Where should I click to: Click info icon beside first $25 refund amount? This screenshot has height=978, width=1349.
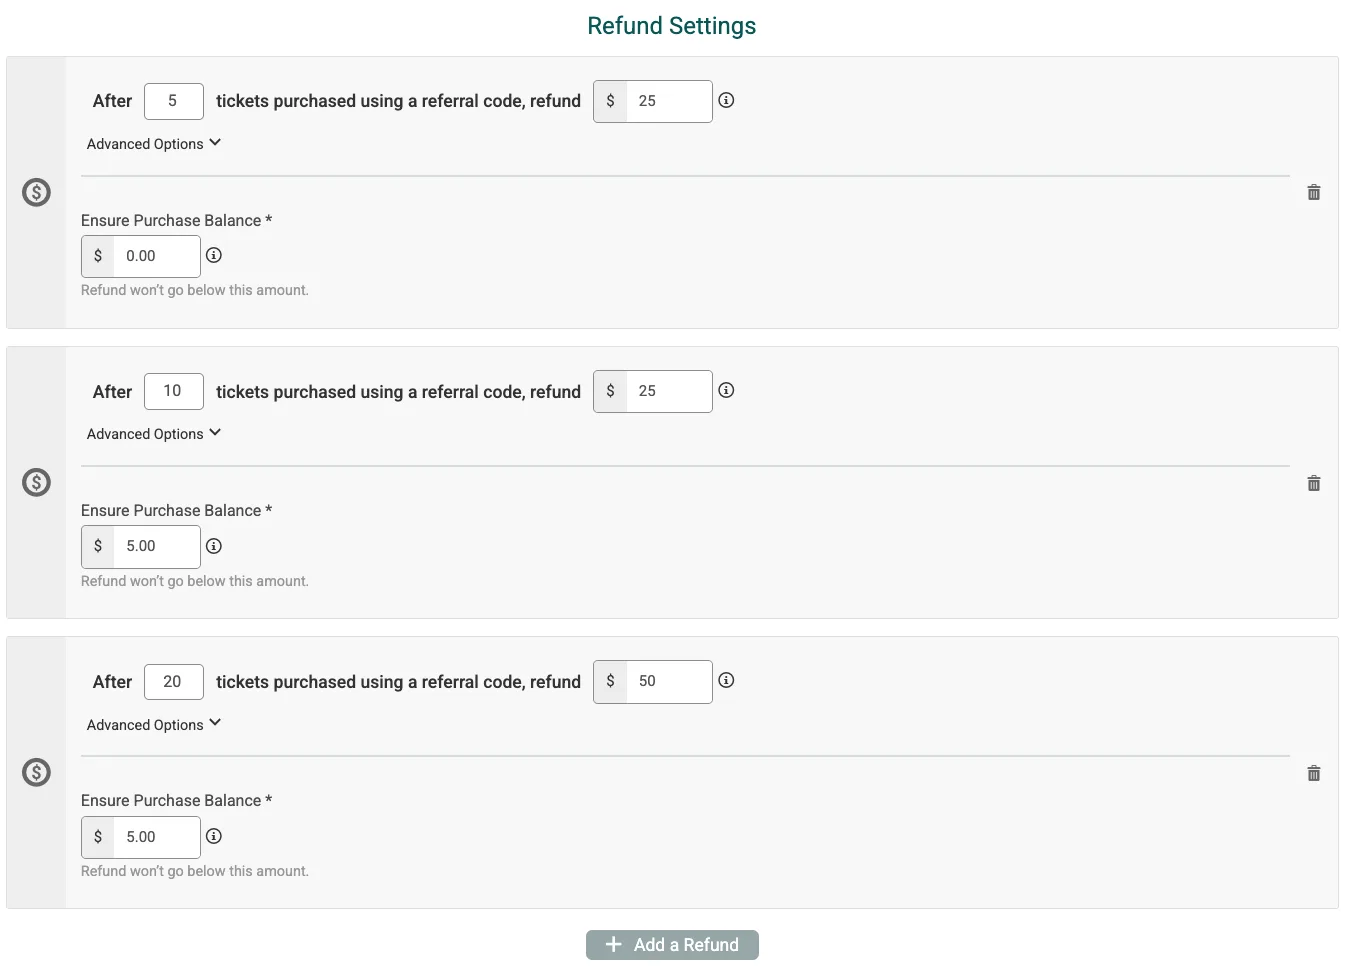727,100
